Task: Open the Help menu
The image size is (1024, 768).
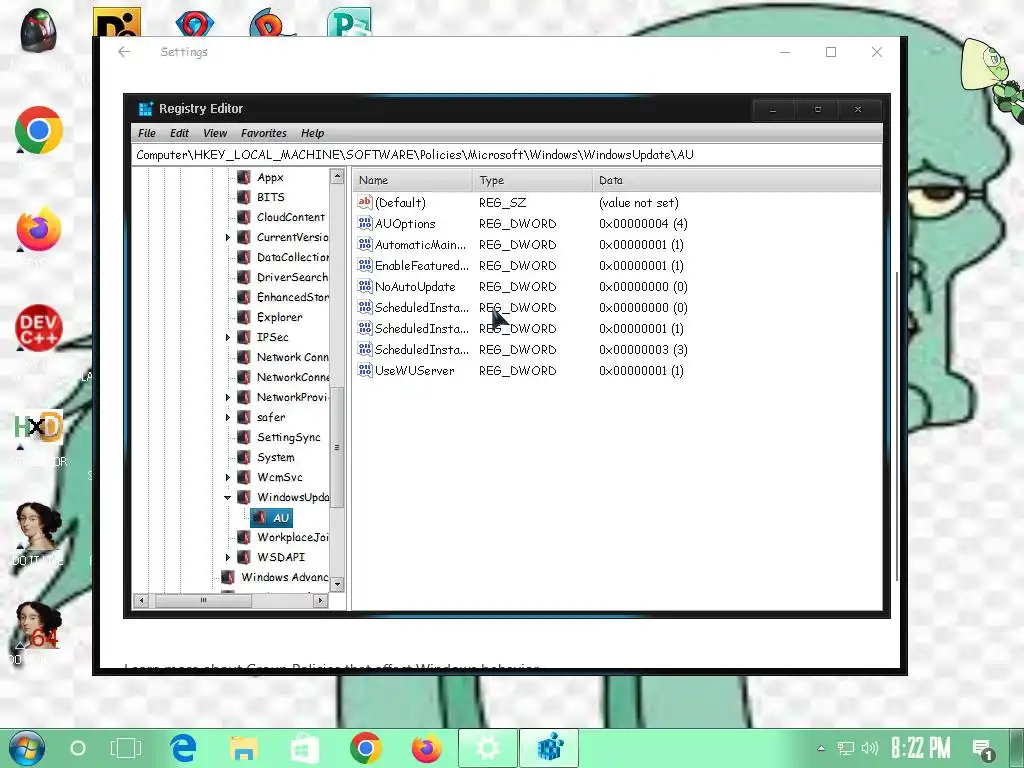Action: pos(312,133)
